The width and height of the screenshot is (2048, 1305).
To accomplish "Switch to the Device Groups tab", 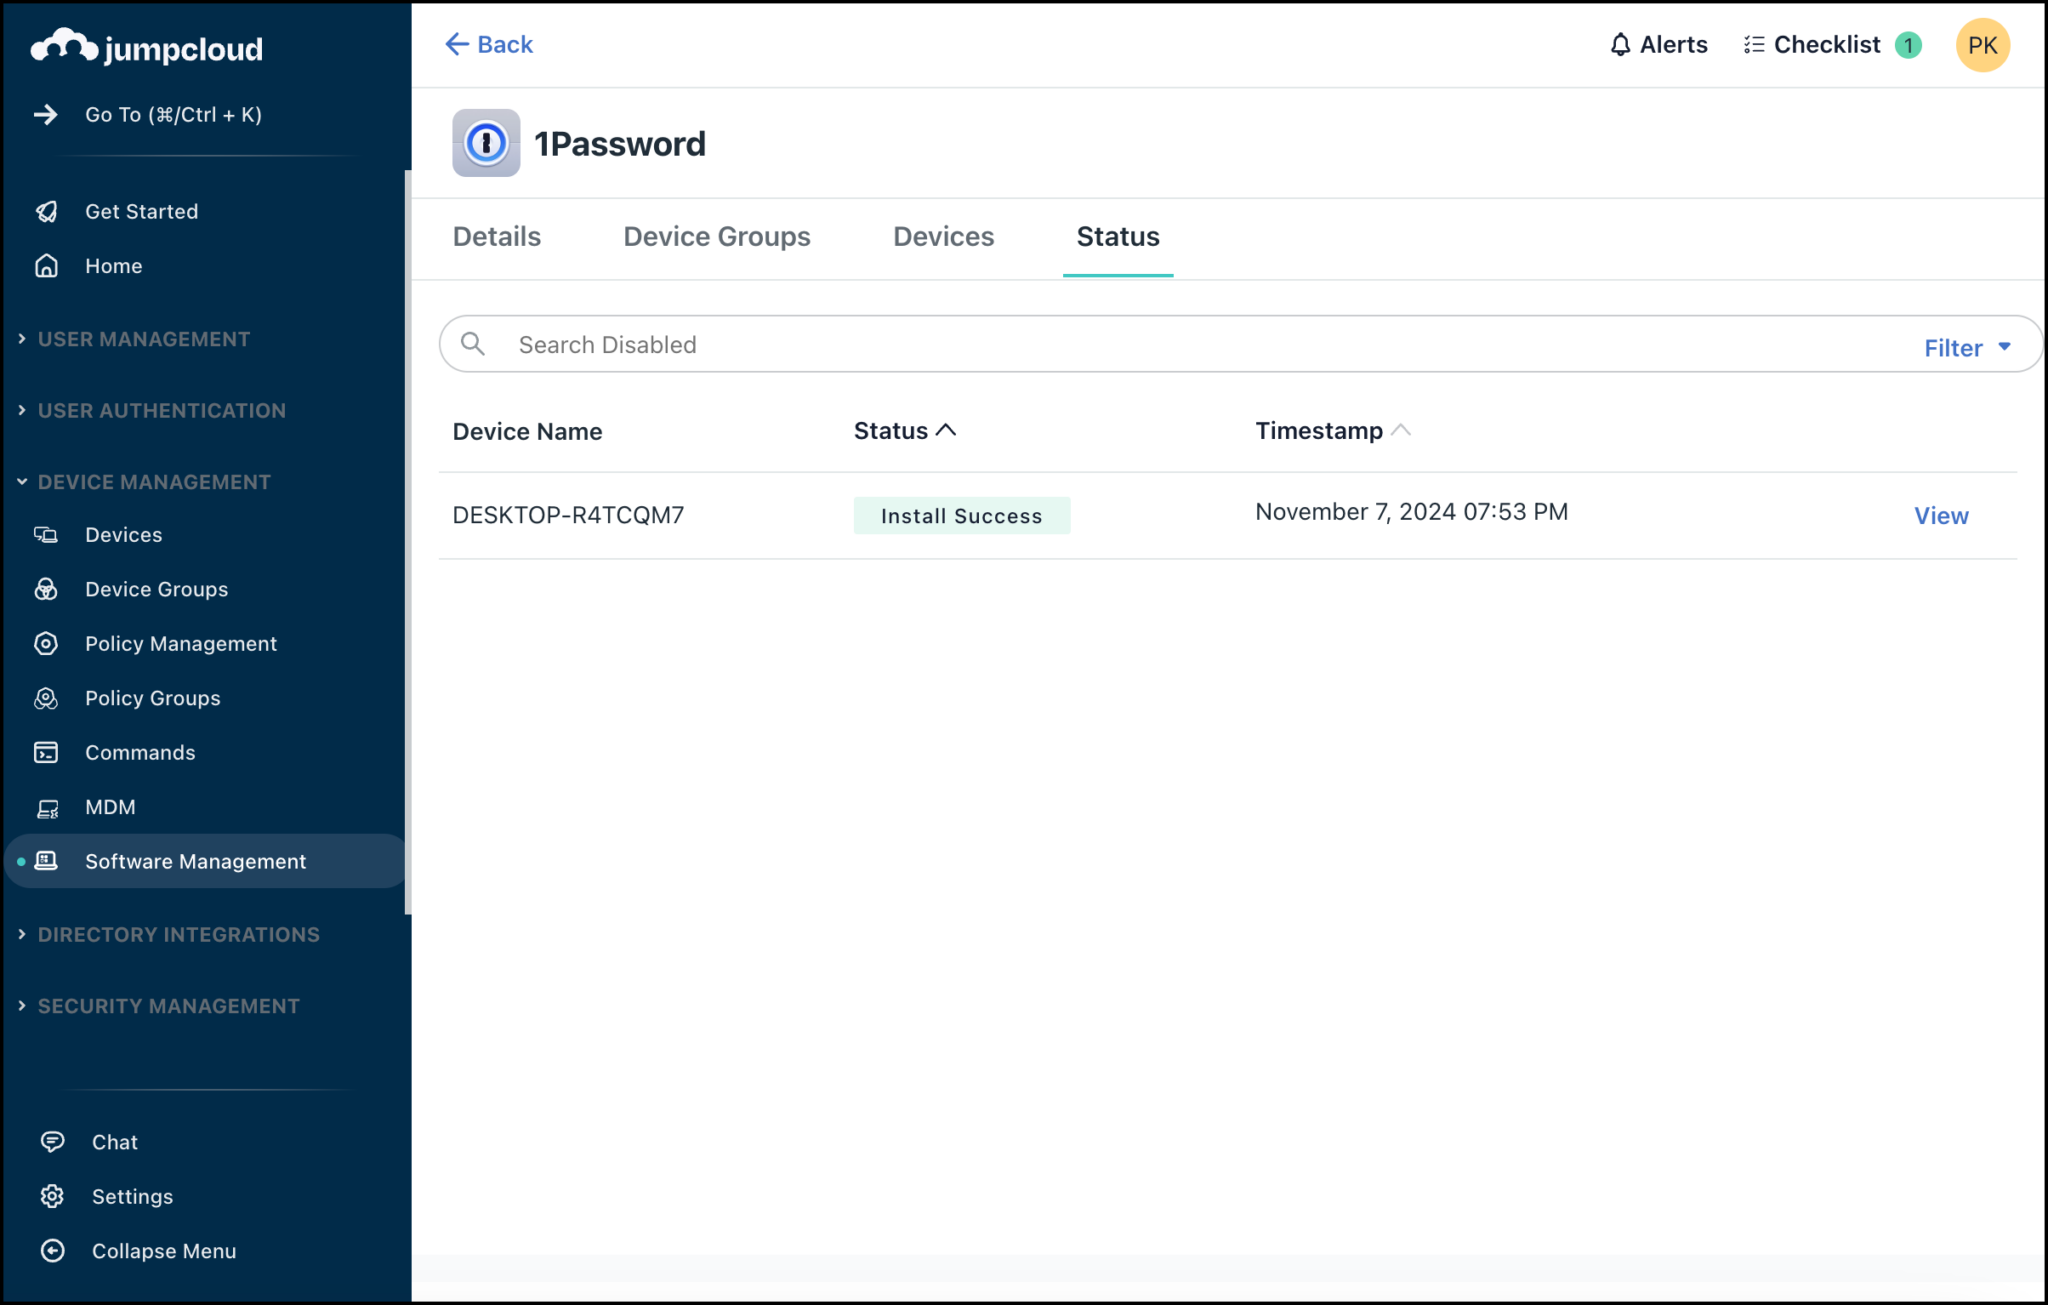I will tap(716, 236).
